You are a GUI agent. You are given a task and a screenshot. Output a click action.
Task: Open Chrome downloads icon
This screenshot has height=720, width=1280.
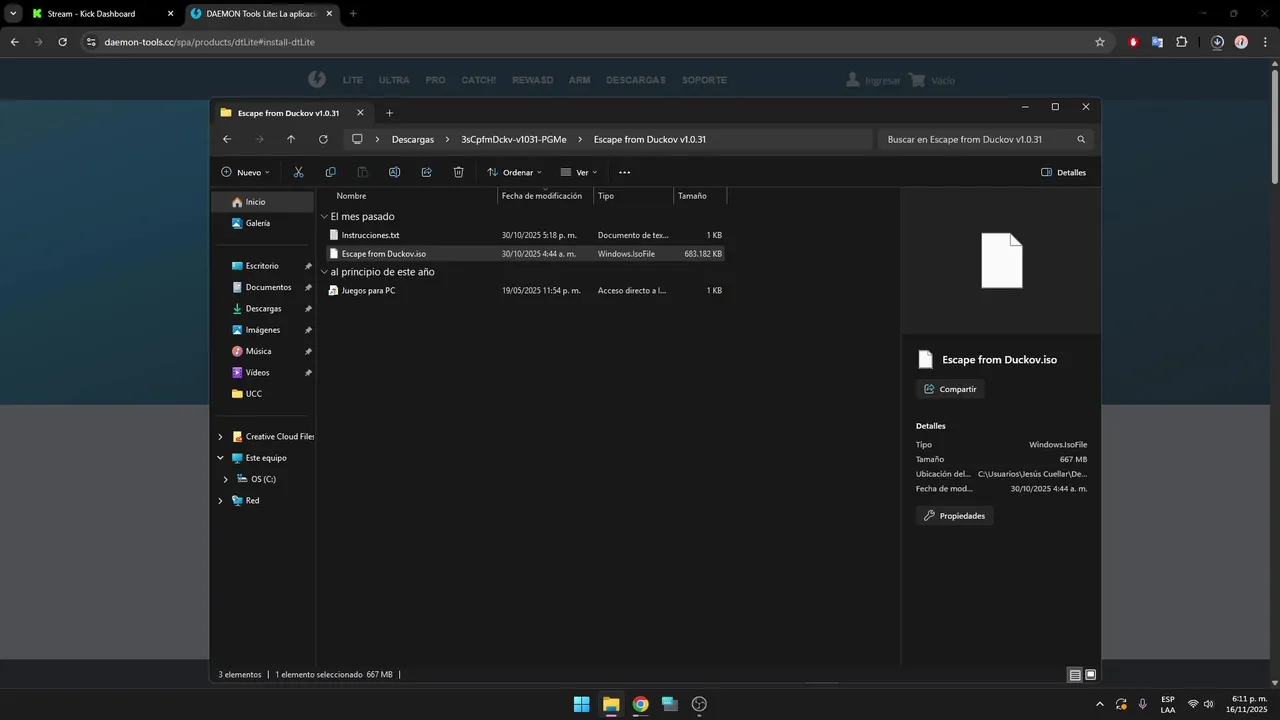click(1217, 42)
